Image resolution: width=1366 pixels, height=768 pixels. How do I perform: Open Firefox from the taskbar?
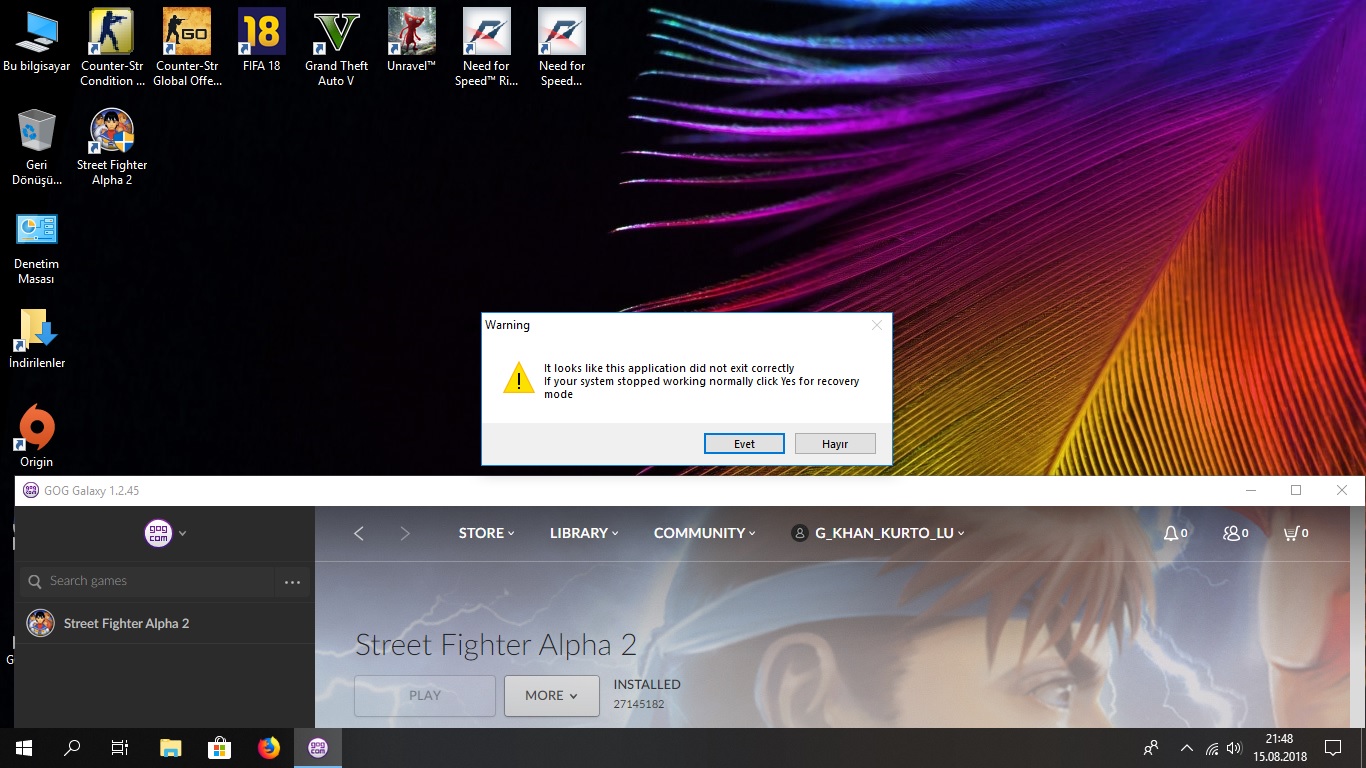click(268, 748)
